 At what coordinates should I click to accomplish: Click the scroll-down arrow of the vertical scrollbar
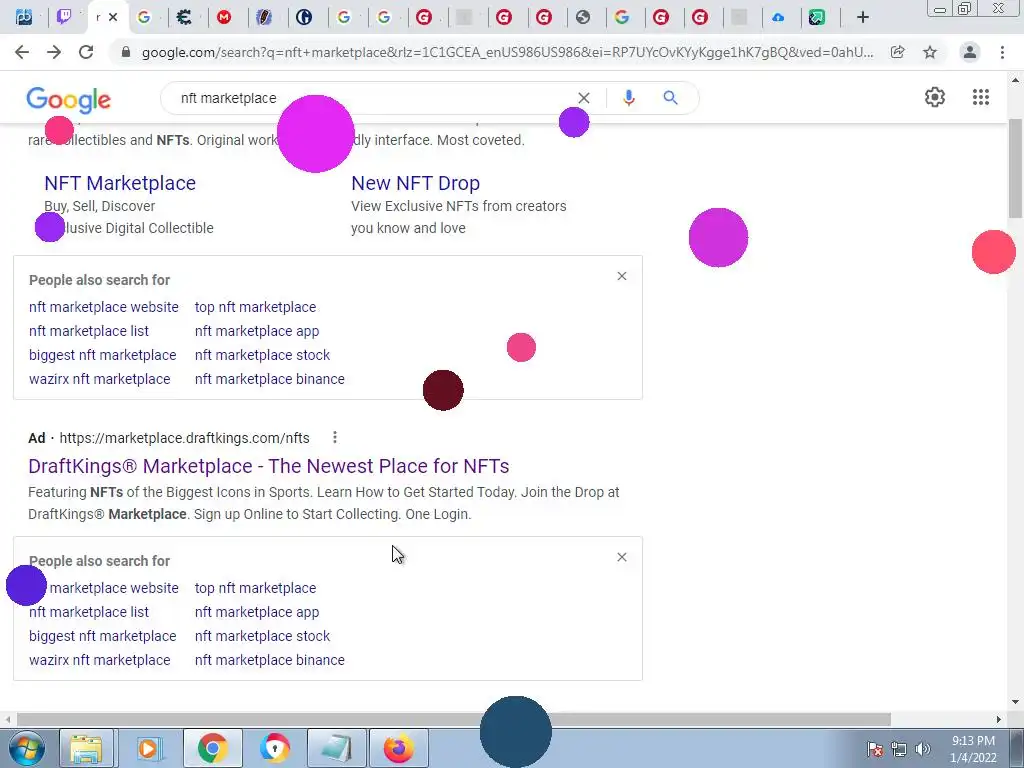[x=1015, y=703]
